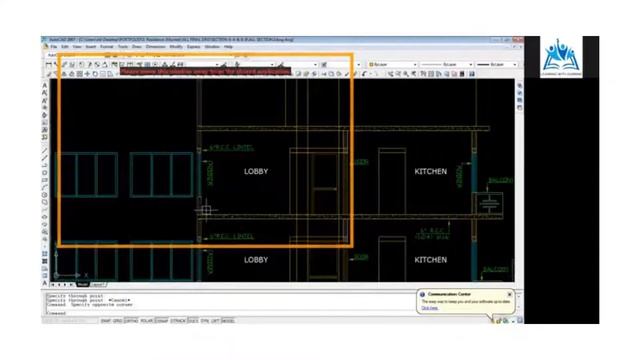Click the Erase icon in Modify toolbar
This screenshot has height=360, width=640.
[49, 74]
